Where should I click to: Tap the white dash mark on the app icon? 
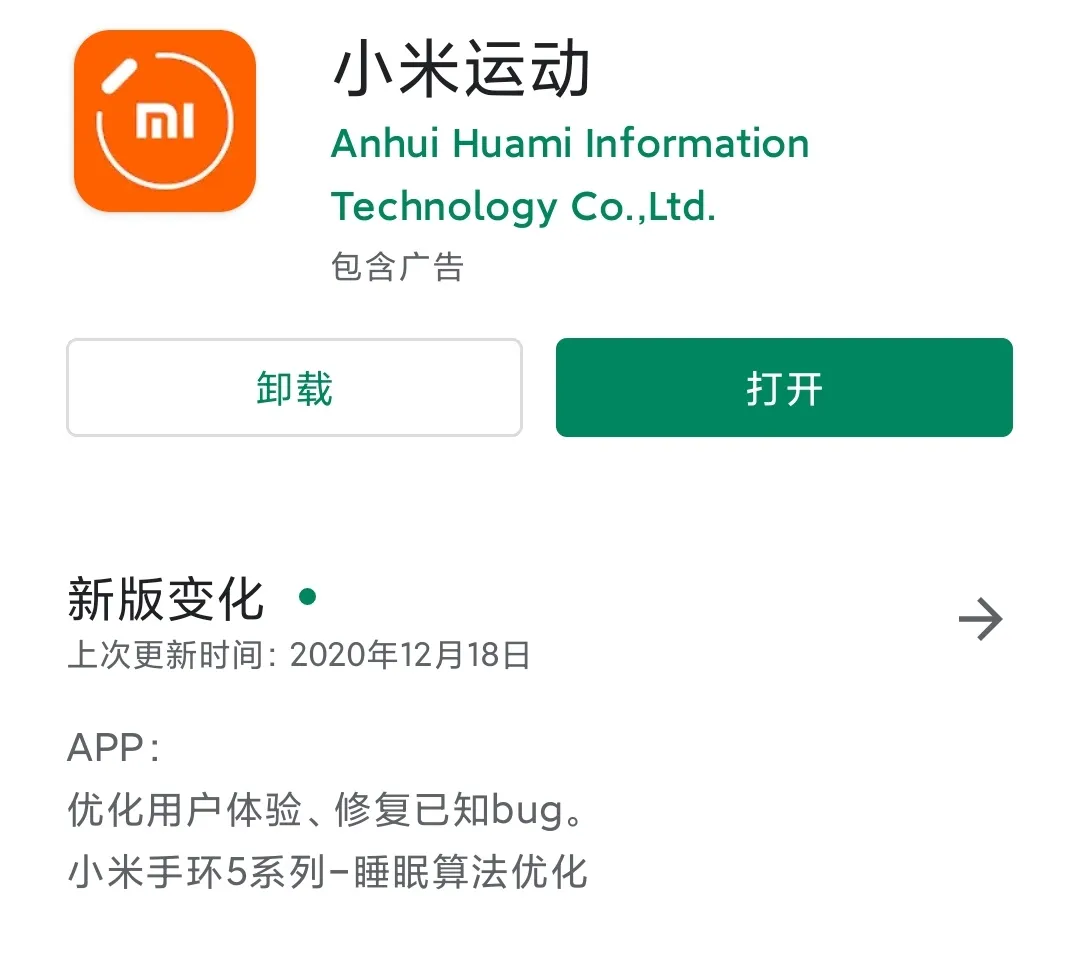click(x=119, y=76)
